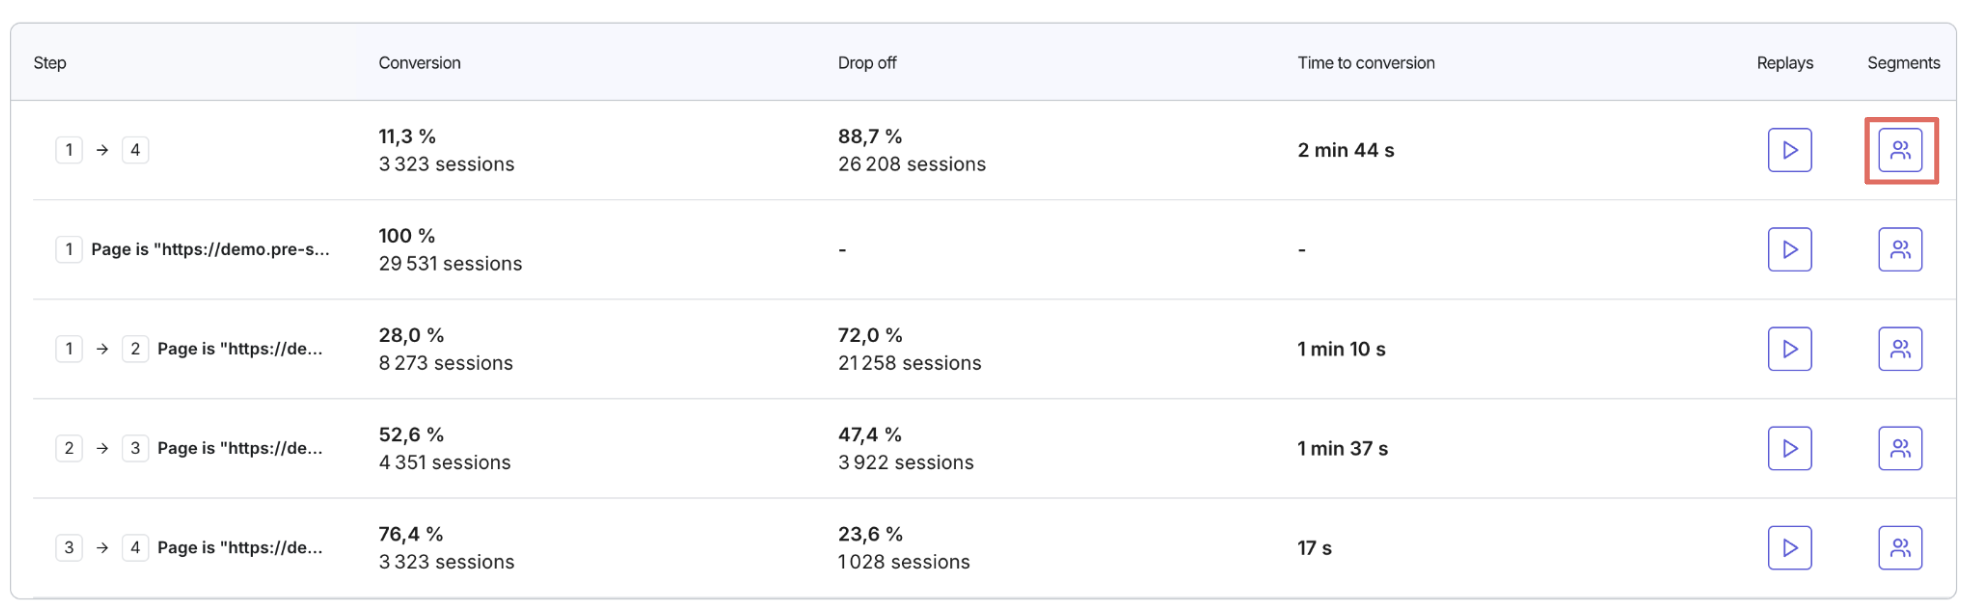The image size is (1970, 610).
Task: Click the Step column header
Action: pyautogui.click(x=50, y=63)
